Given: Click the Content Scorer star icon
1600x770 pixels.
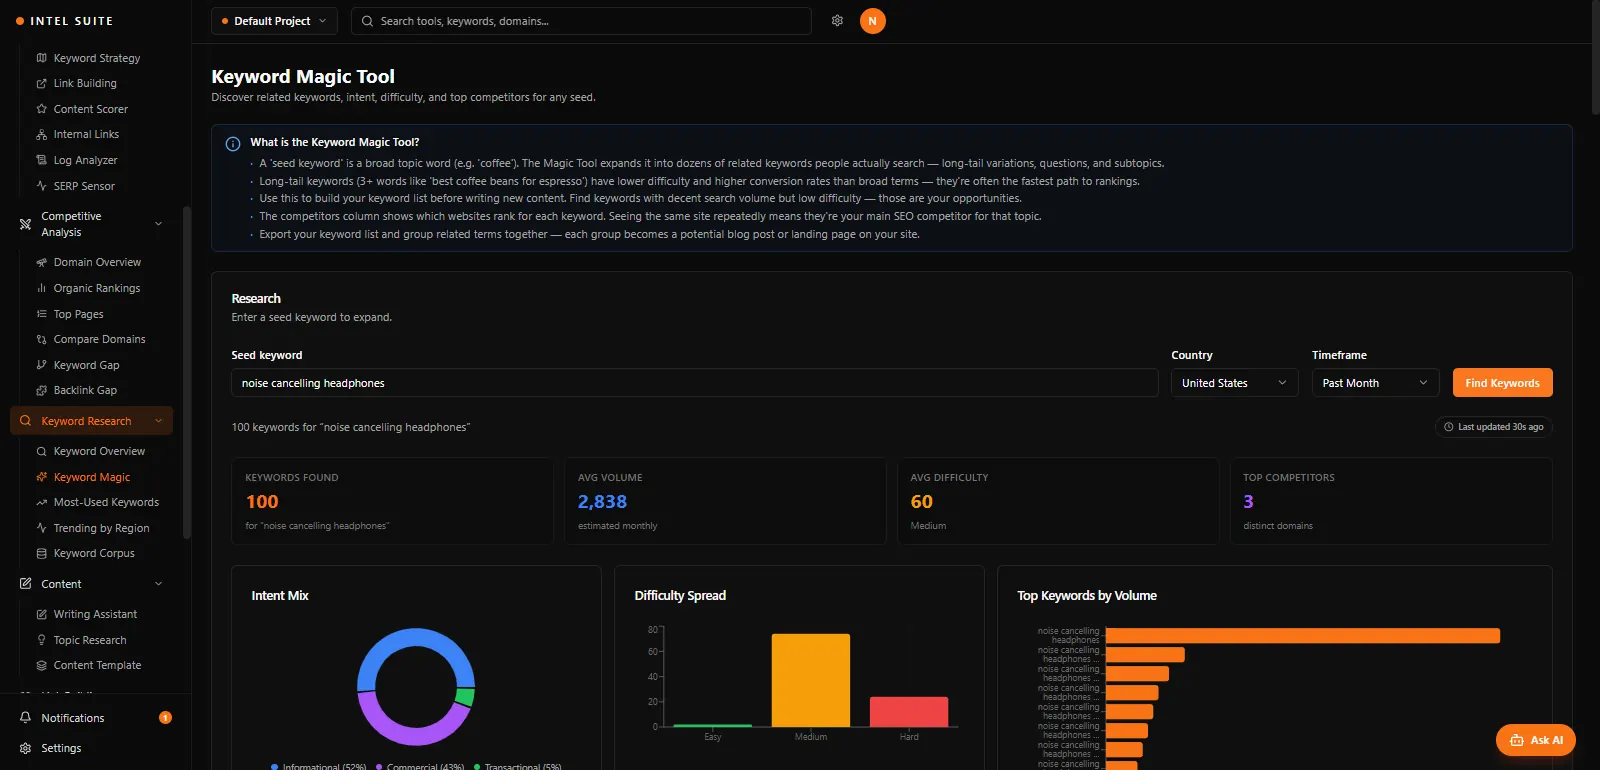Looking at the screenshot, I should 41,109.
